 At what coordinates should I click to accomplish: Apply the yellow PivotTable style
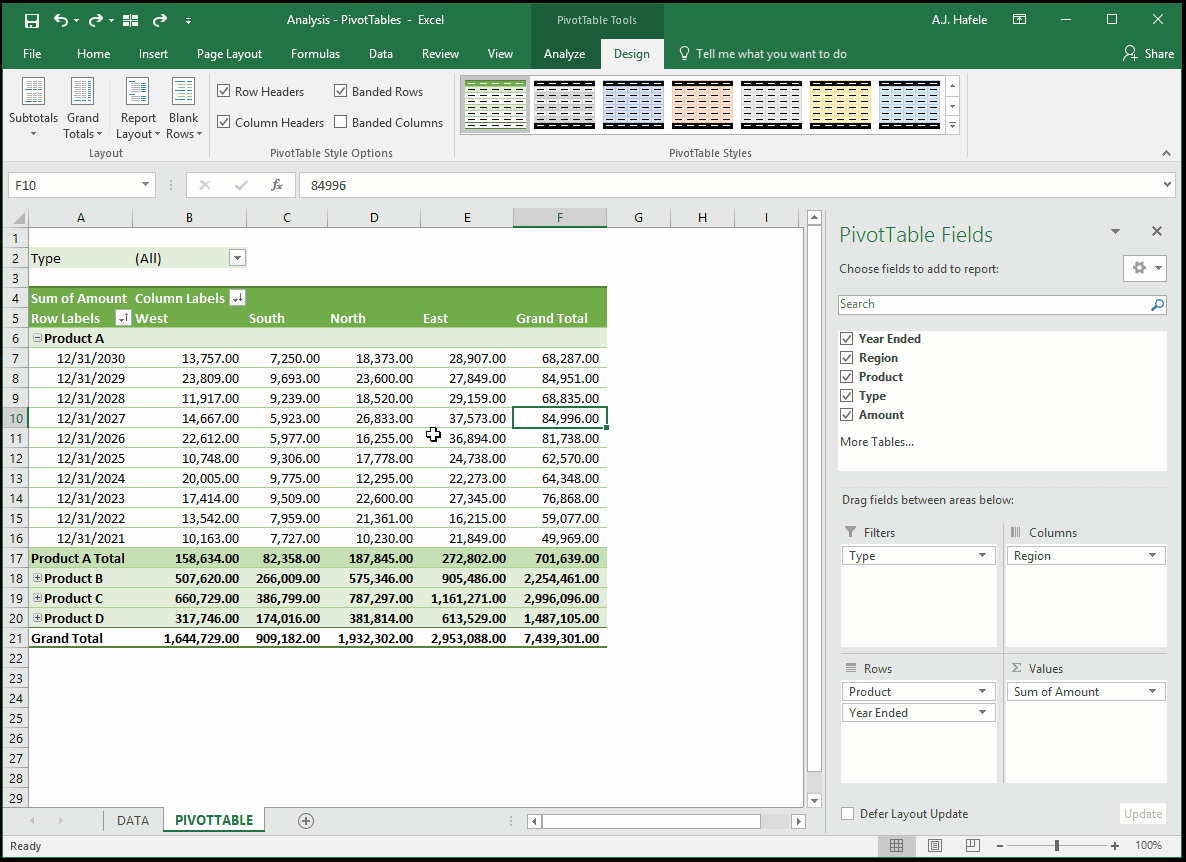point(840,104)
